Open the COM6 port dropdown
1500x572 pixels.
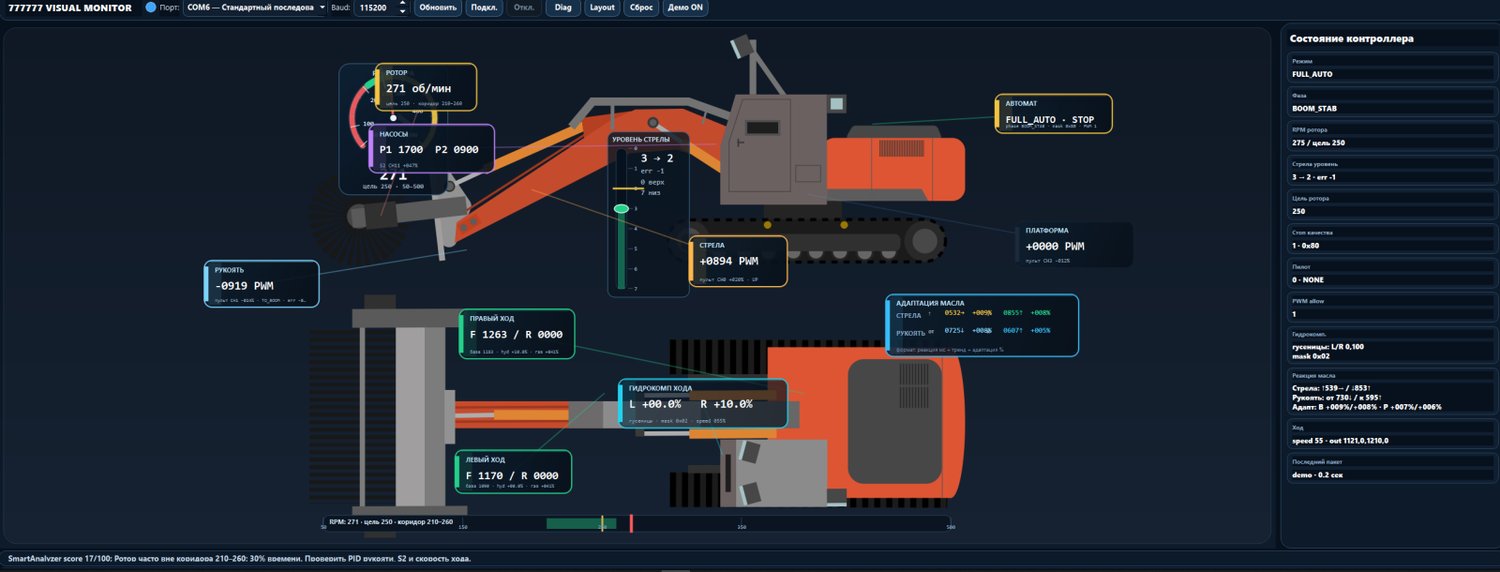pyautogui.click(x=256, y=7)
